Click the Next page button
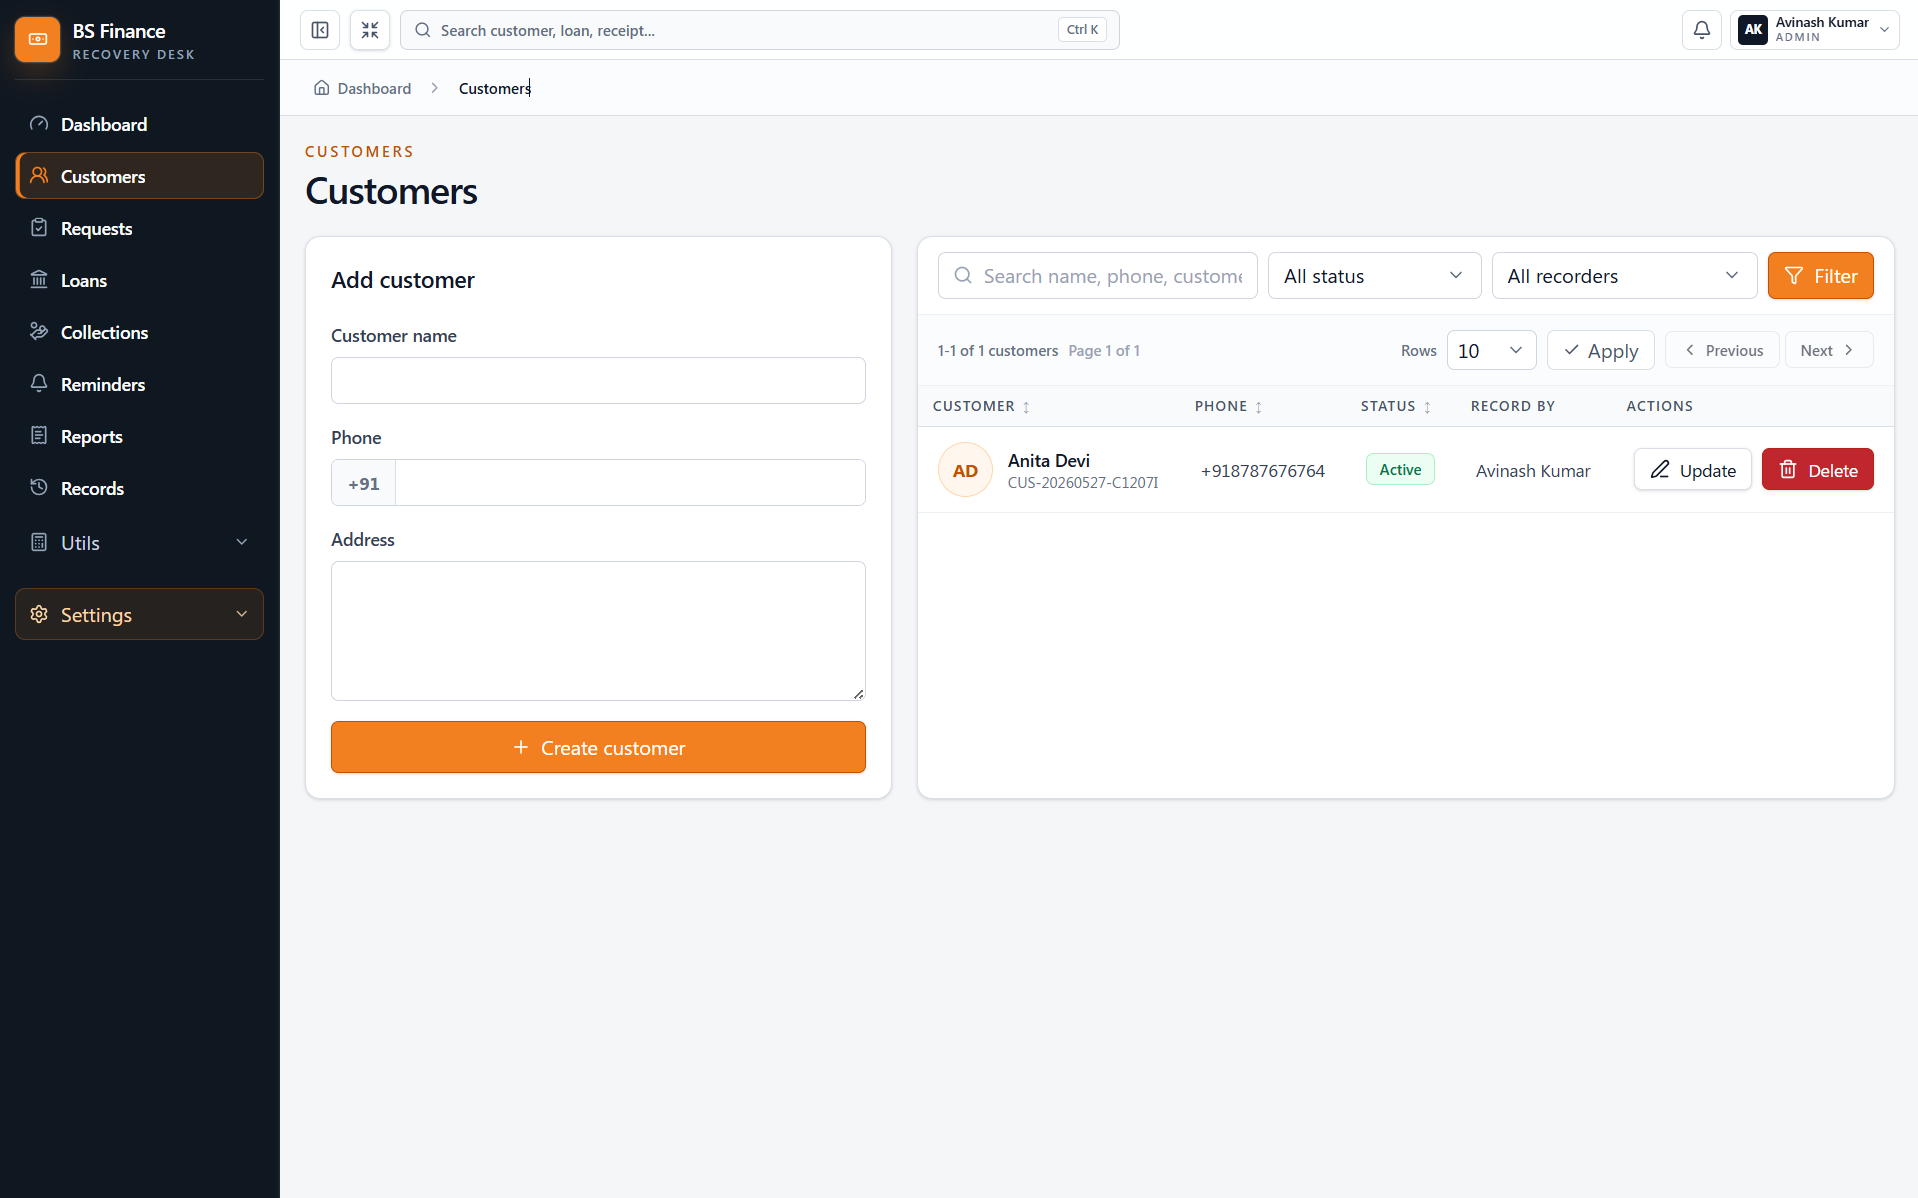 point(1828,350)
